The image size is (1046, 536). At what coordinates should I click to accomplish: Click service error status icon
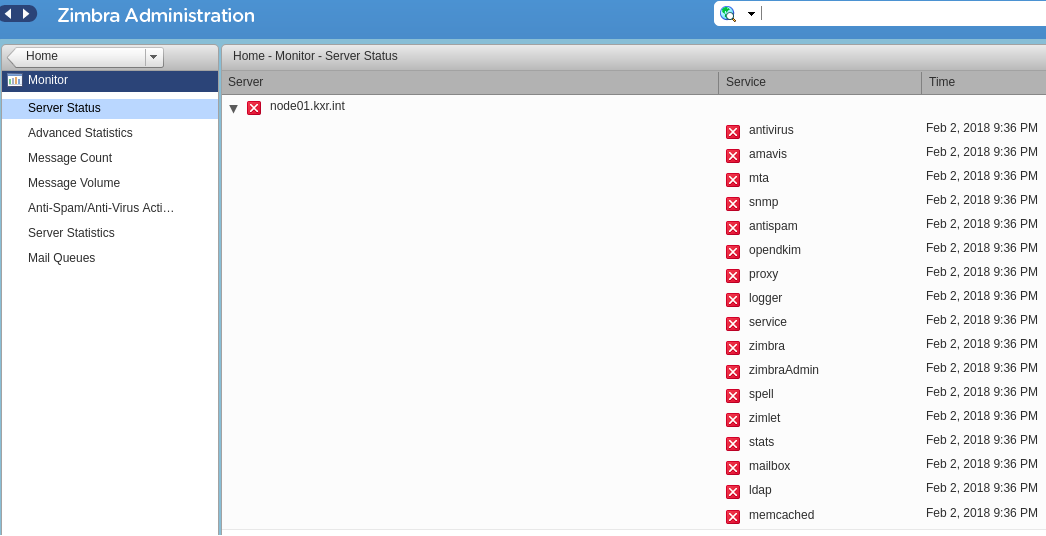click(x=733, y=324)
